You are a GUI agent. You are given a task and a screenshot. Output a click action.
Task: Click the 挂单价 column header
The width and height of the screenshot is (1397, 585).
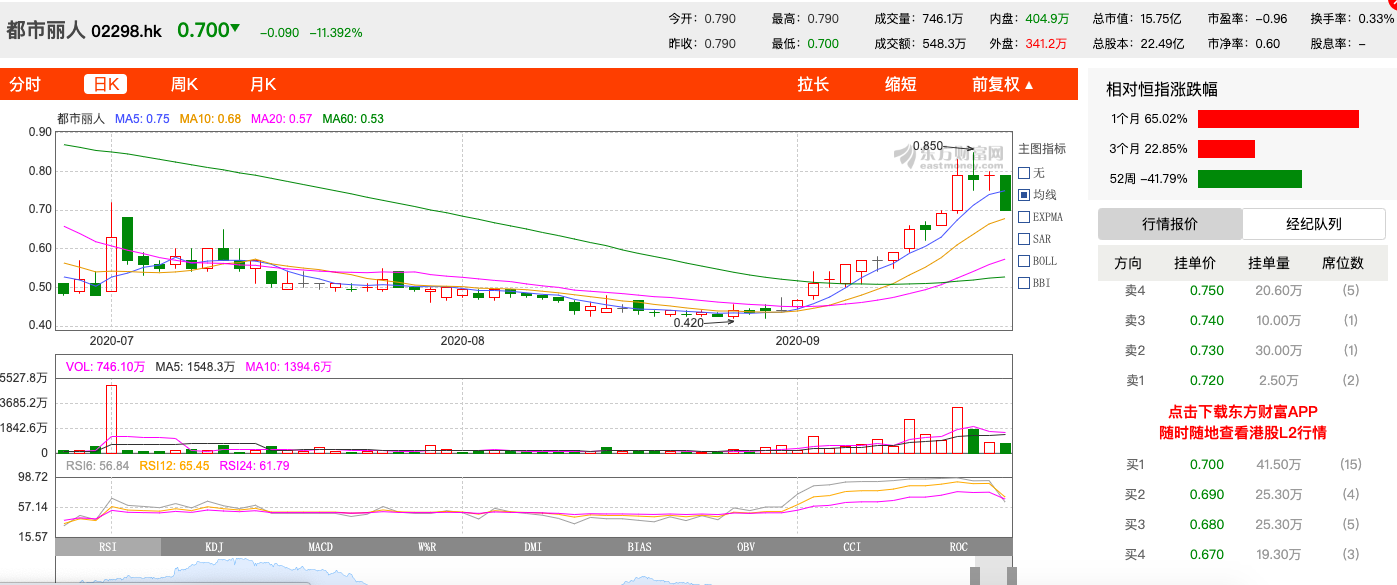[1195, 263]
